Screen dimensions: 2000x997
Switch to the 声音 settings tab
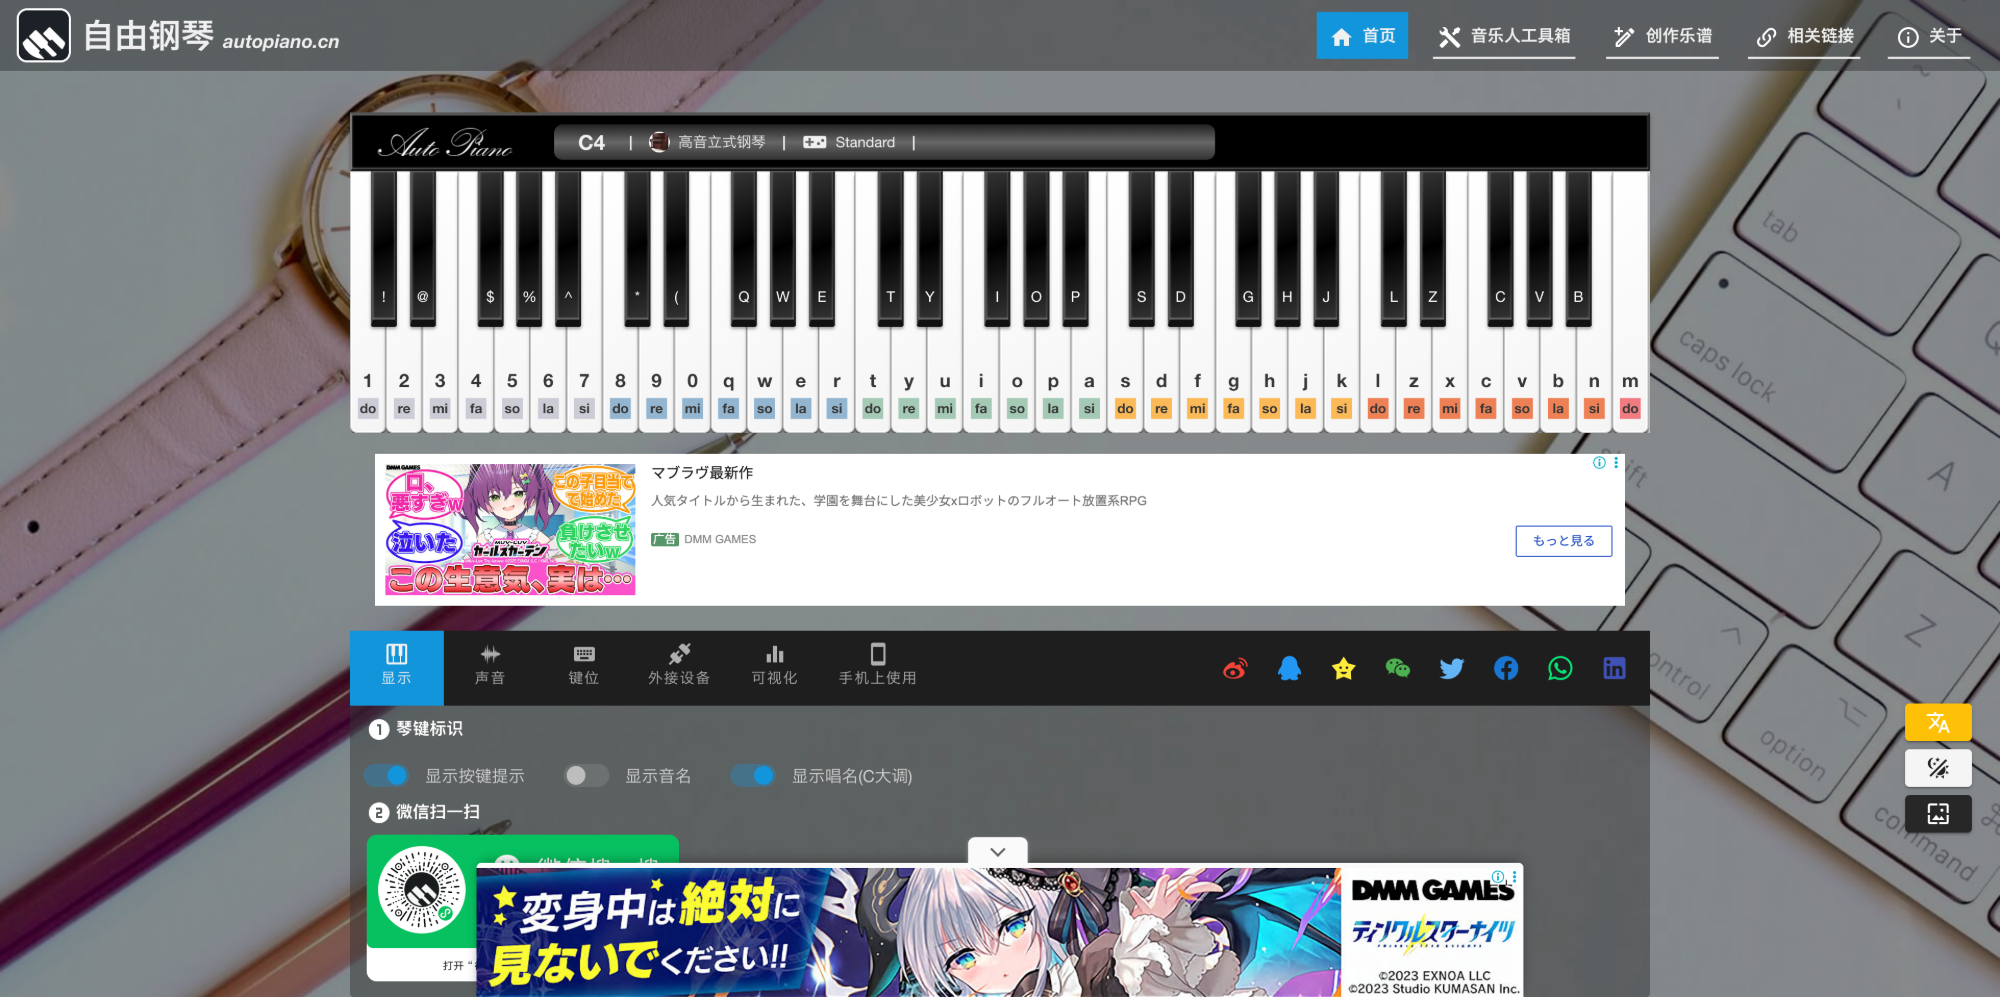pyautogui.click(x=490, y=667)
